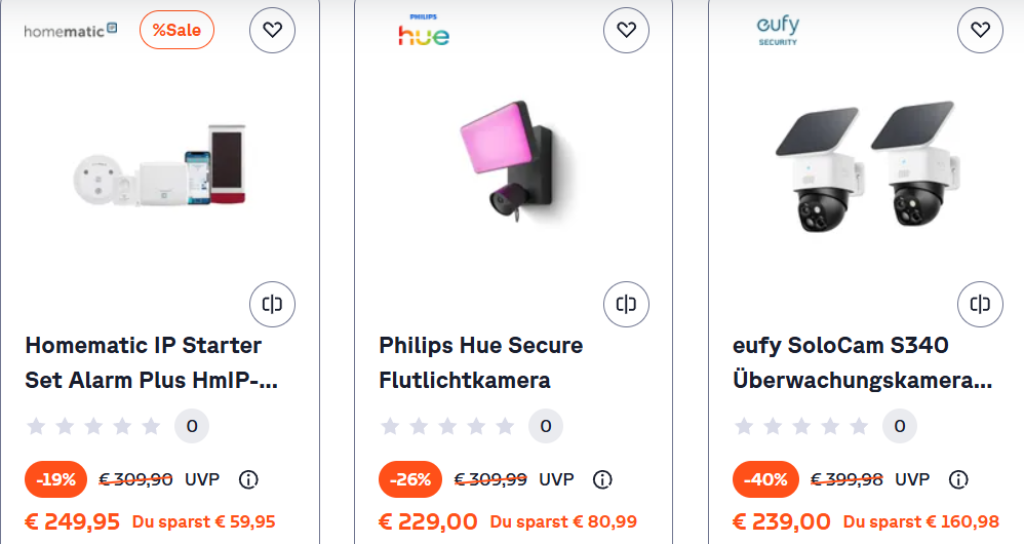Click the %Sale badge
Viewport: 1024px width, 544px height.
click(177, 30)
